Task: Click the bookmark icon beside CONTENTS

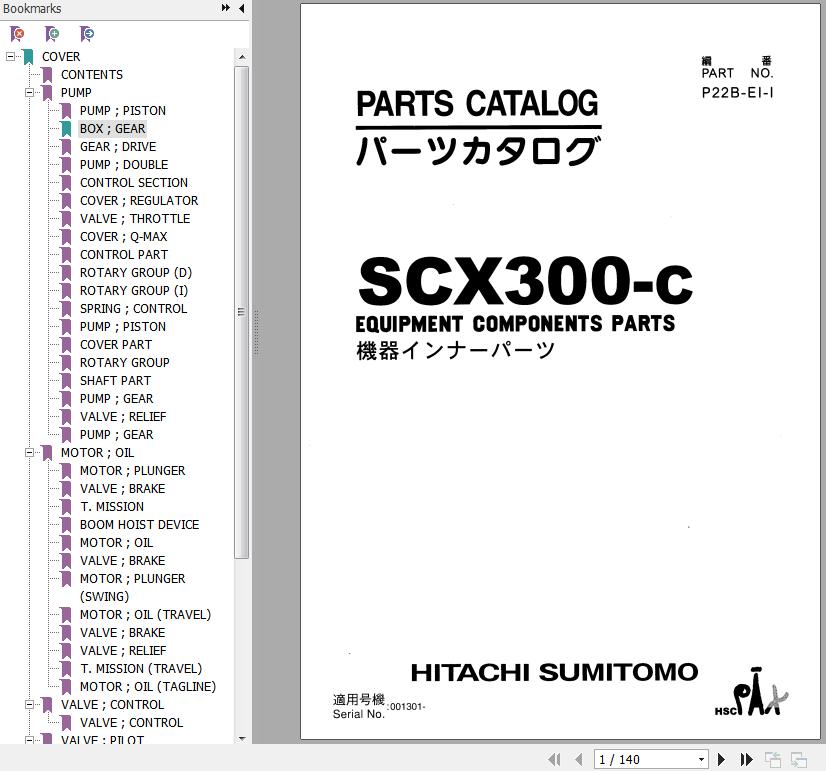Action: click(47, 75)
